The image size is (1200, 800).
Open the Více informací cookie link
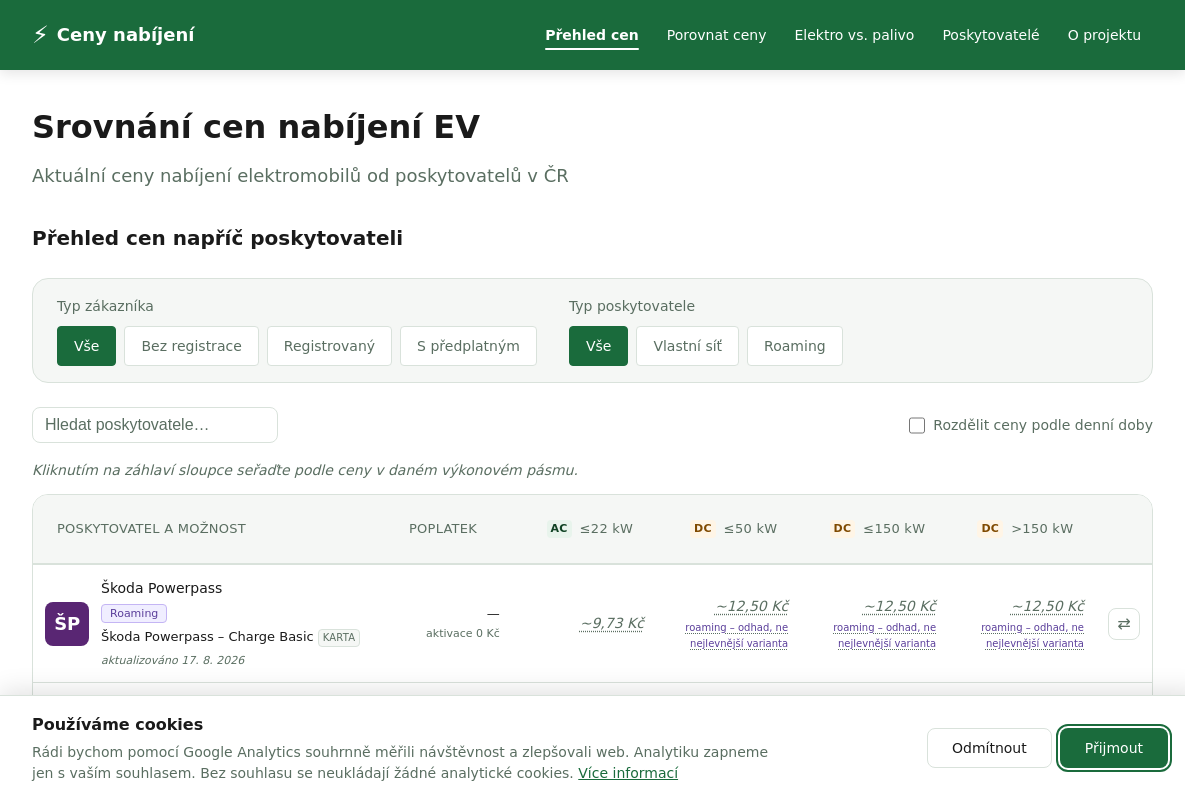628,773
